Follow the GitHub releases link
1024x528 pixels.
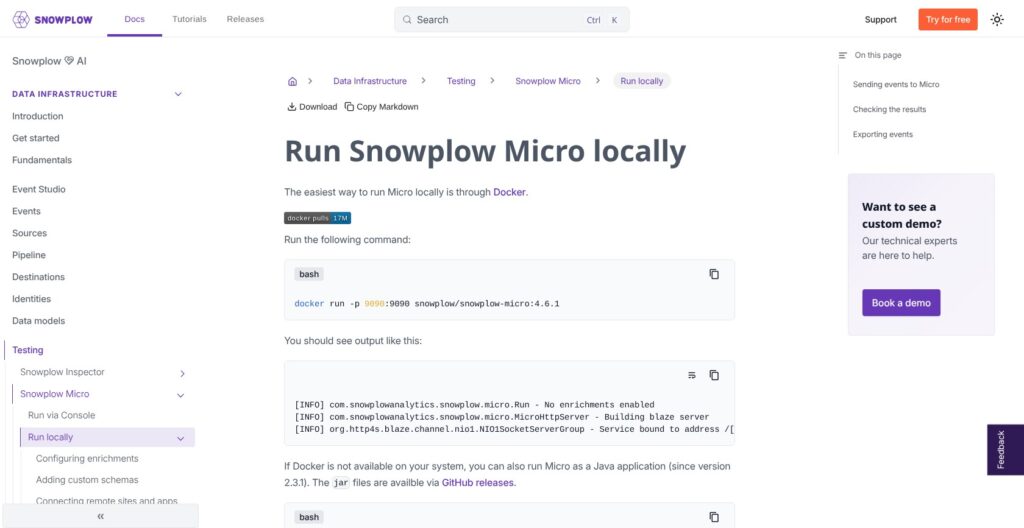tap(479, 483)
